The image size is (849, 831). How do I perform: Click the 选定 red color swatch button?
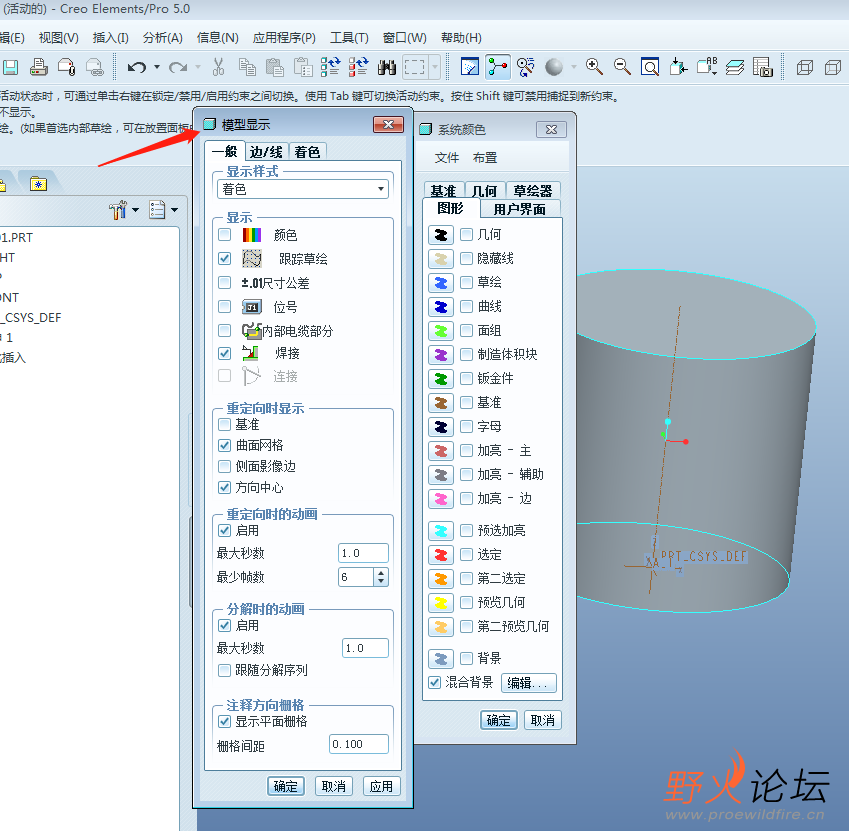pos(441,555)
